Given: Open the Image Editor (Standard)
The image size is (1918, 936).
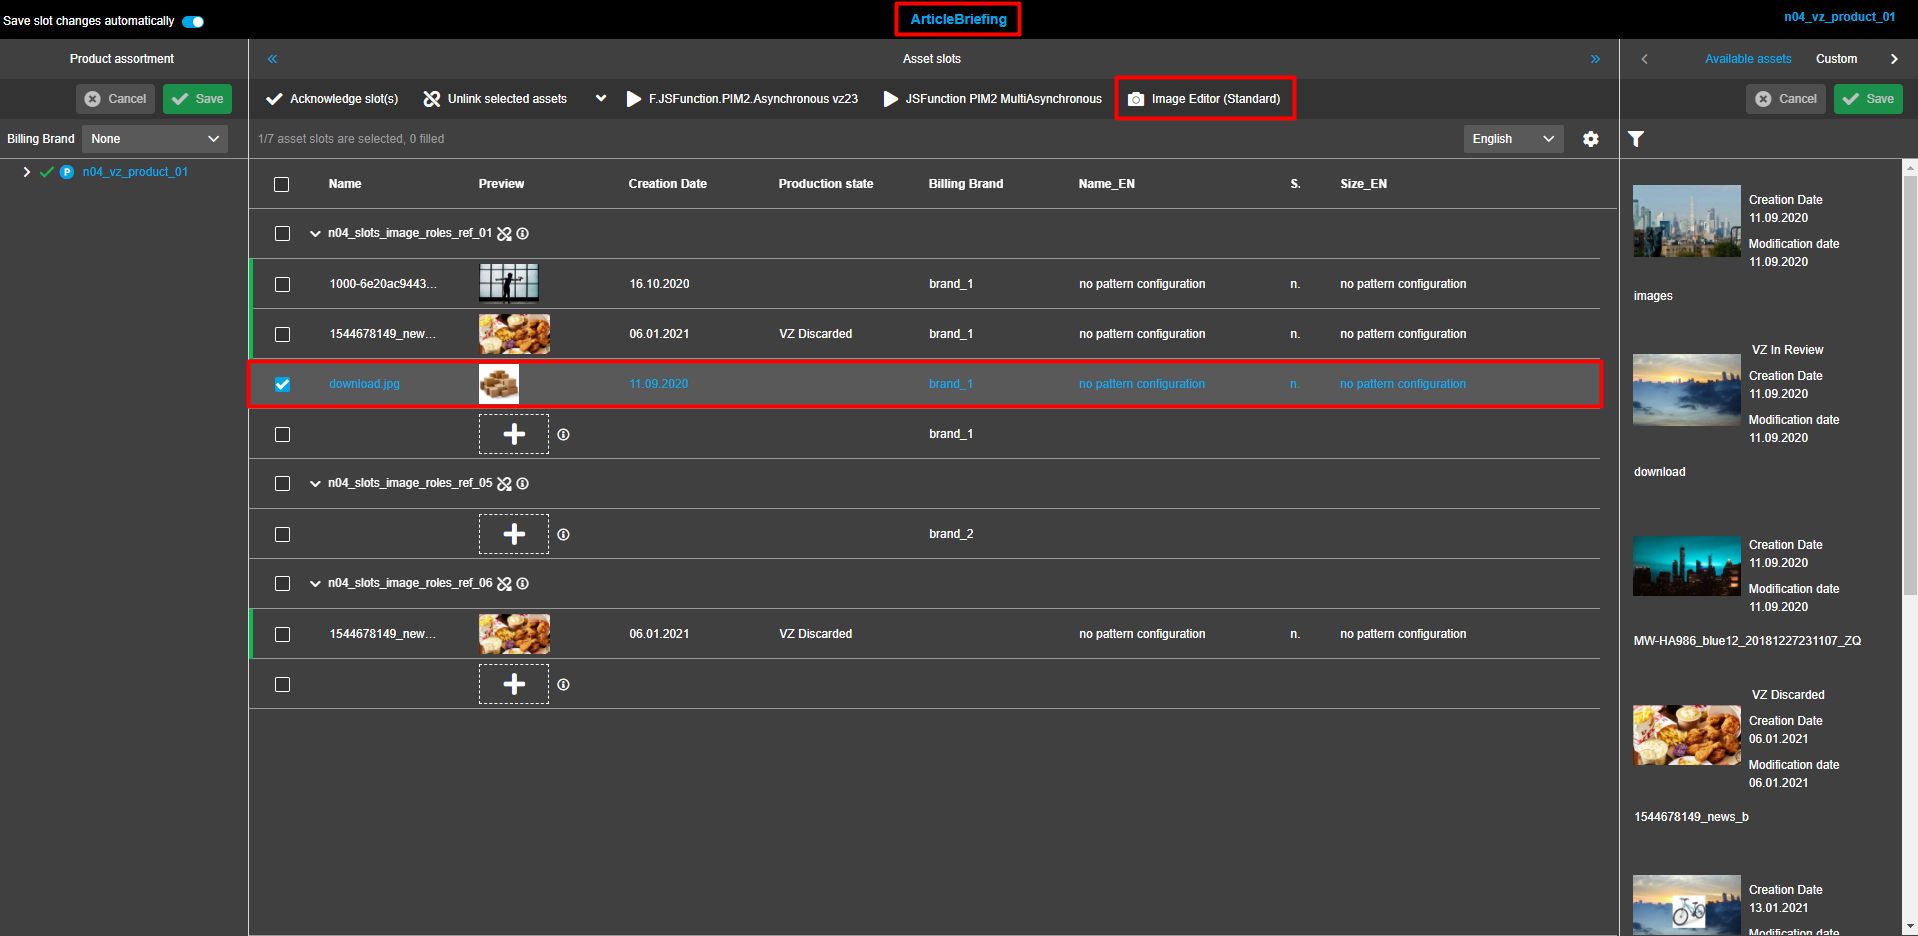Looking at the screenshot, I should tap(1204, 98).
